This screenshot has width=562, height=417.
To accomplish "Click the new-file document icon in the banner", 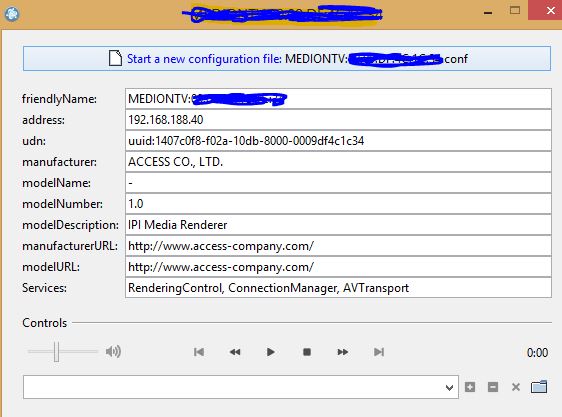I will [x=115, y=58].
